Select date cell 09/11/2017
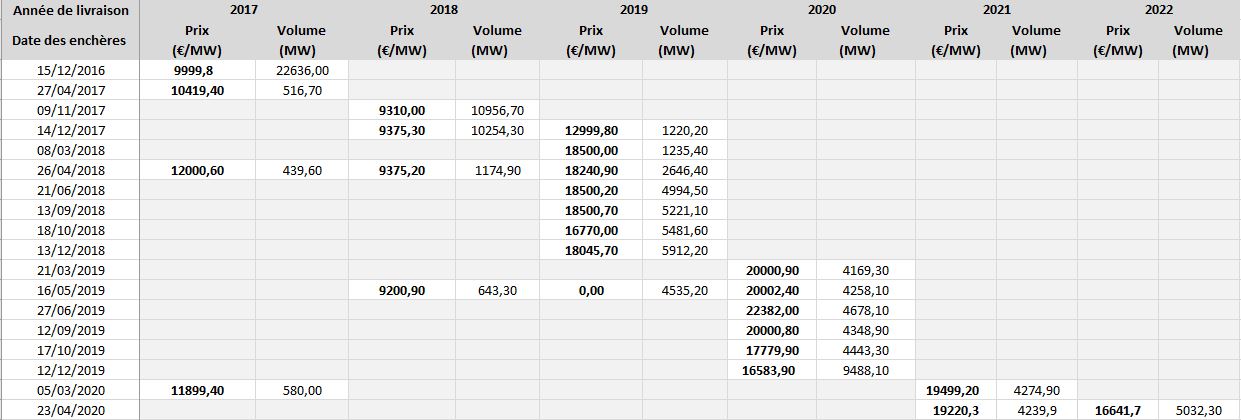The height and width of the screenshot is (420, 1241). click(70, 110)
